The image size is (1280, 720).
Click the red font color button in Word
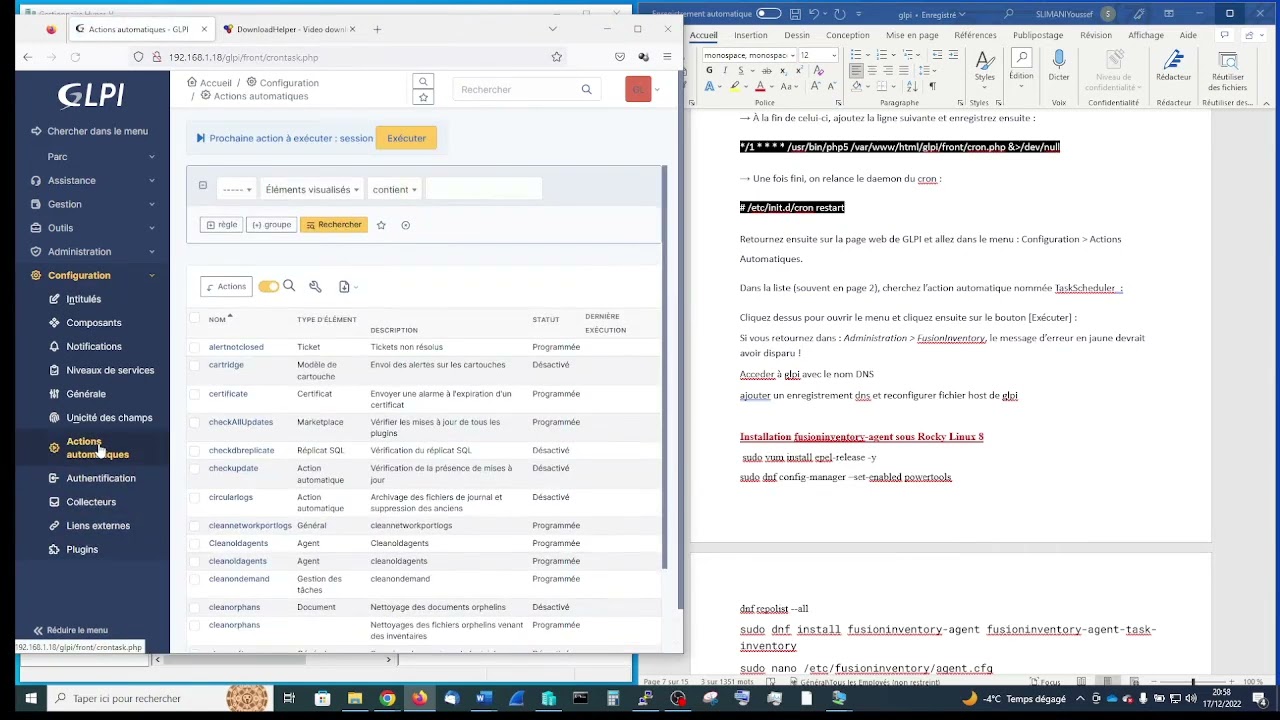(x=760, y=87)
